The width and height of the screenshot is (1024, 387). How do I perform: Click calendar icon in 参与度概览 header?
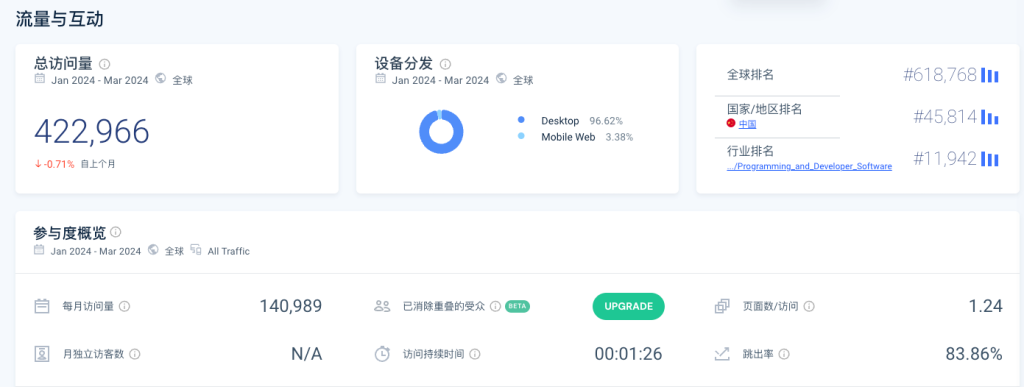(40, 250)
